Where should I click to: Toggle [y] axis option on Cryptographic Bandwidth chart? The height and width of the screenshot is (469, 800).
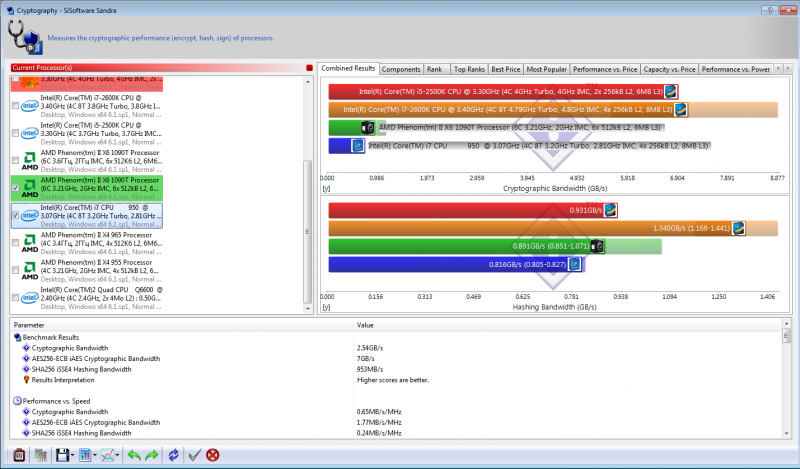[x=327, y=188]
